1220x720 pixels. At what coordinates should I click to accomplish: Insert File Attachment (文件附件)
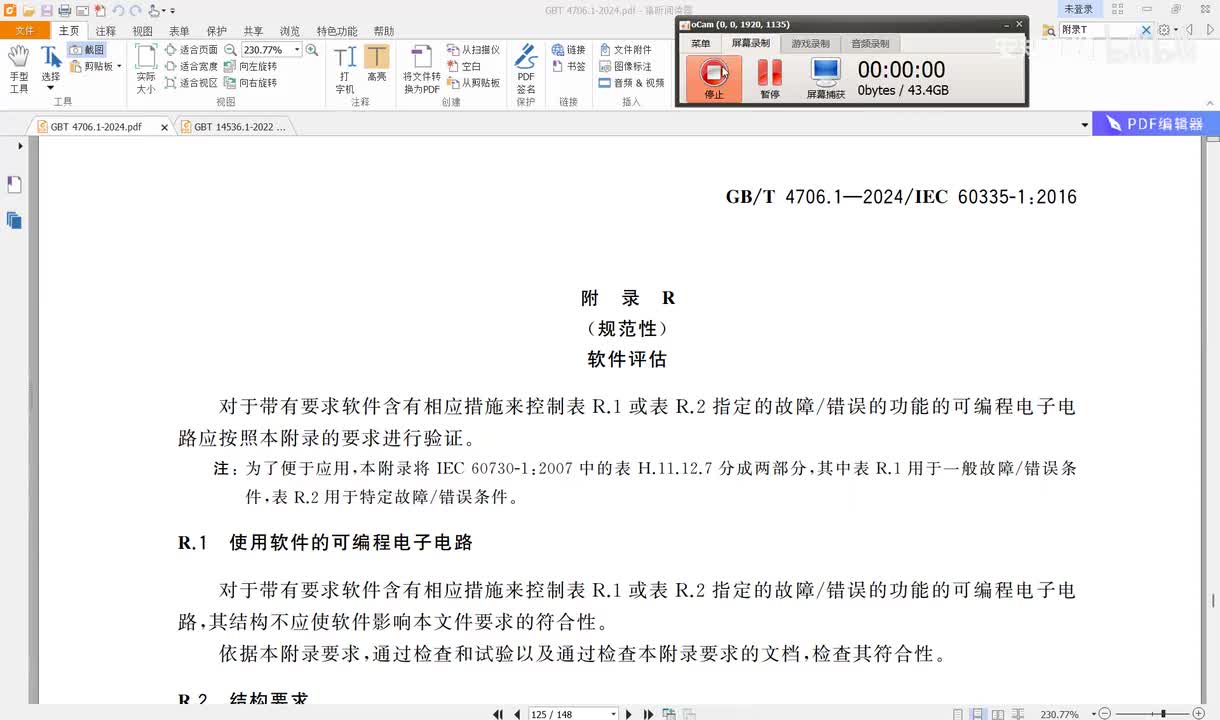pos(625,49)
